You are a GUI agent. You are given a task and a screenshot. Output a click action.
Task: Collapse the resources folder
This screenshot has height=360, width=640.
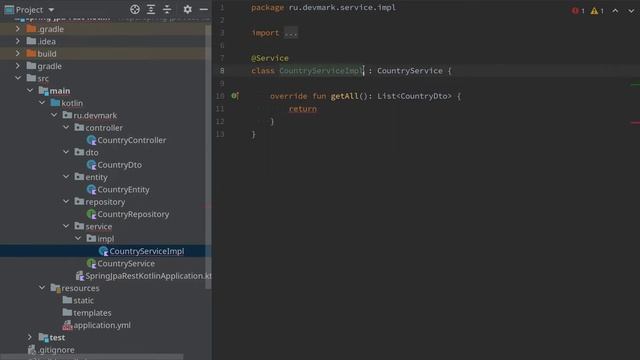click(42, 288)
